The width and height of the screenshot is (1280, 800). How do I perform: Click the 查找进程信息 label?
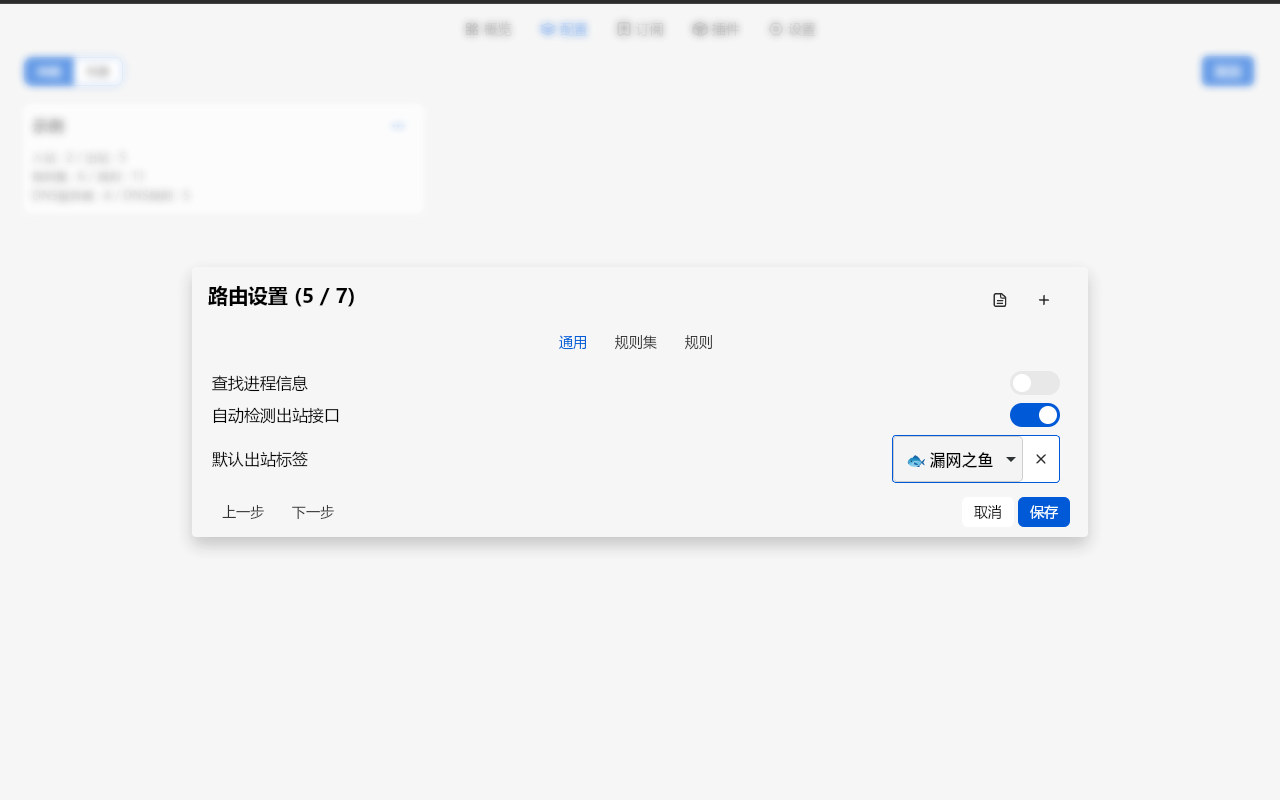pyautogui.click(x=260, y=383)
